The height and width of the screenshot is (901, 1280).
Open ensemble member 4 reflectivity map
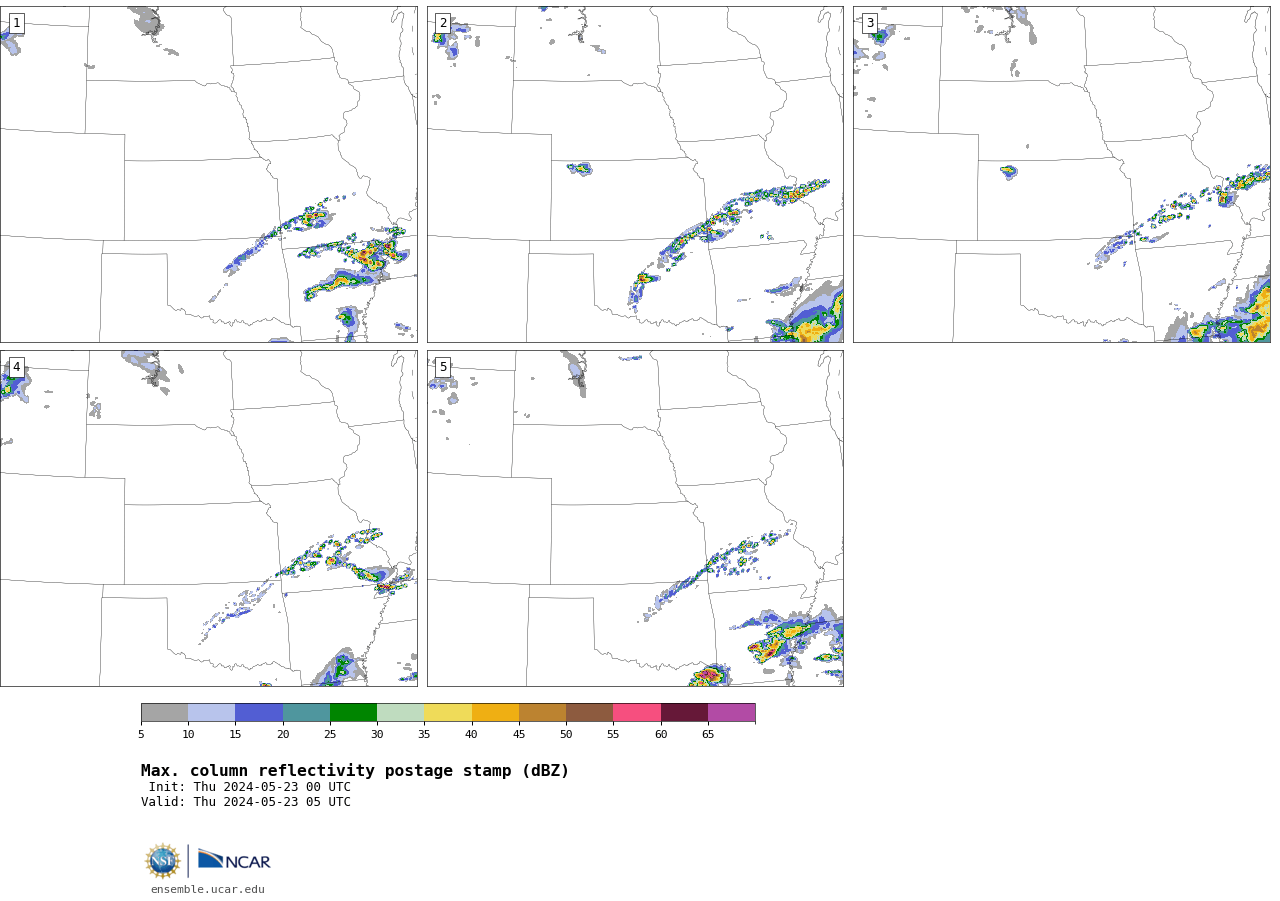pyautogui.click(x=209, y=518)
